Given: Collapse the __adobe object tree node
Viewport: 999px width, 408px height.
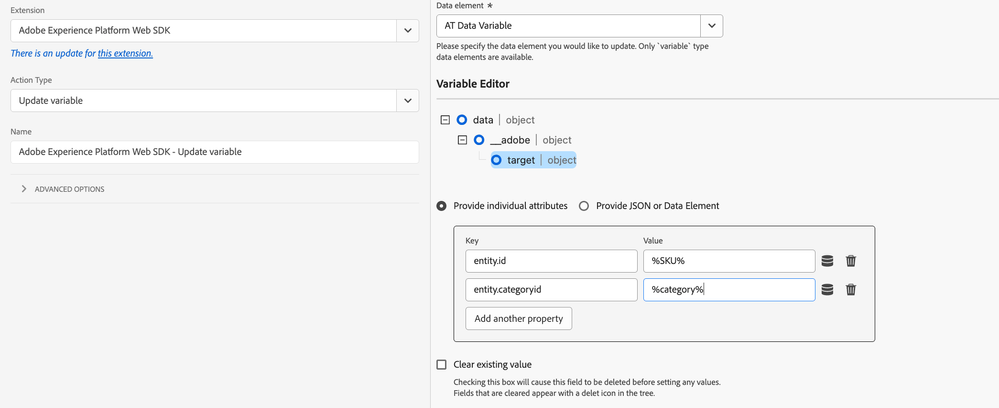Looking at the screenshot, I should [x=462, y=140].
